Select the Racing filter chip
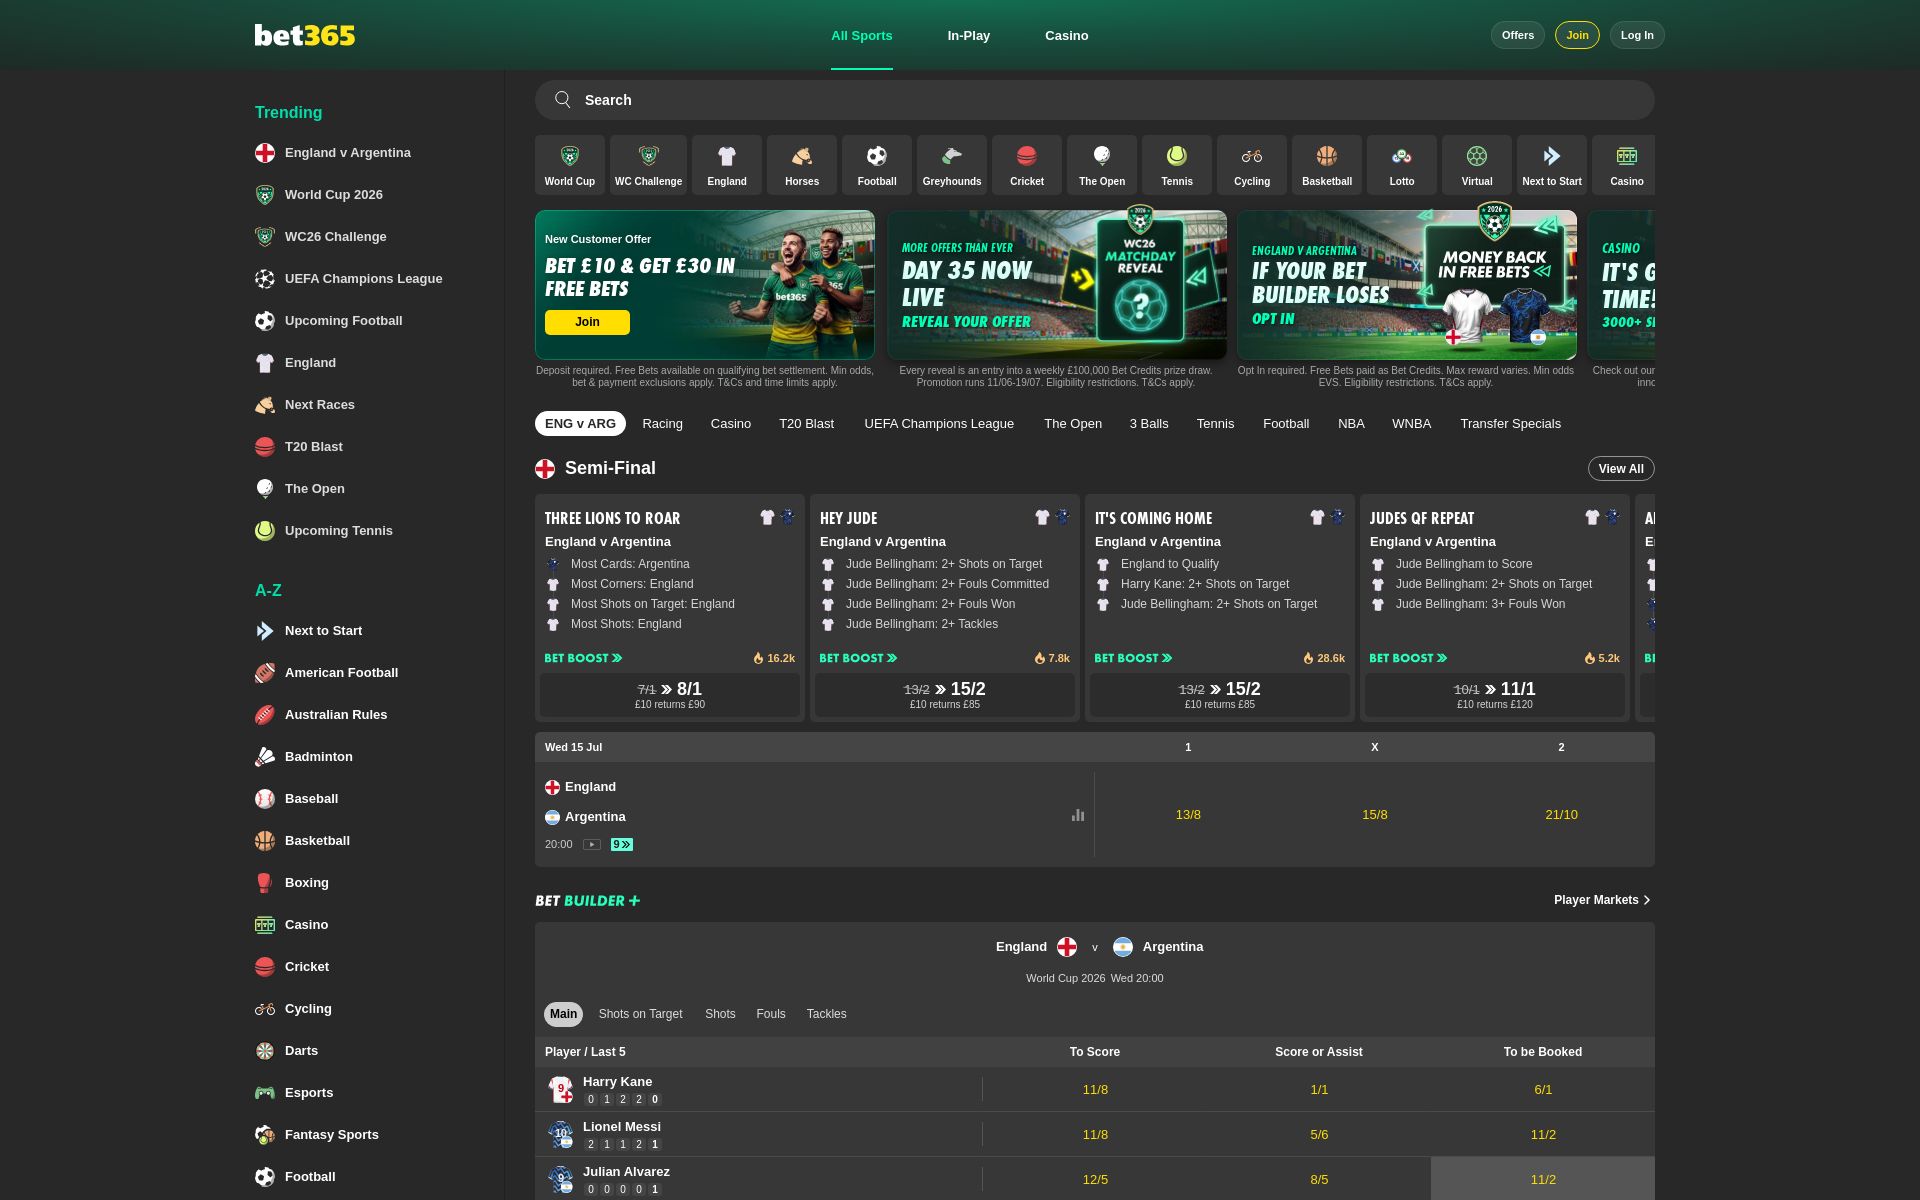1920x1200 pixels. 662,424
